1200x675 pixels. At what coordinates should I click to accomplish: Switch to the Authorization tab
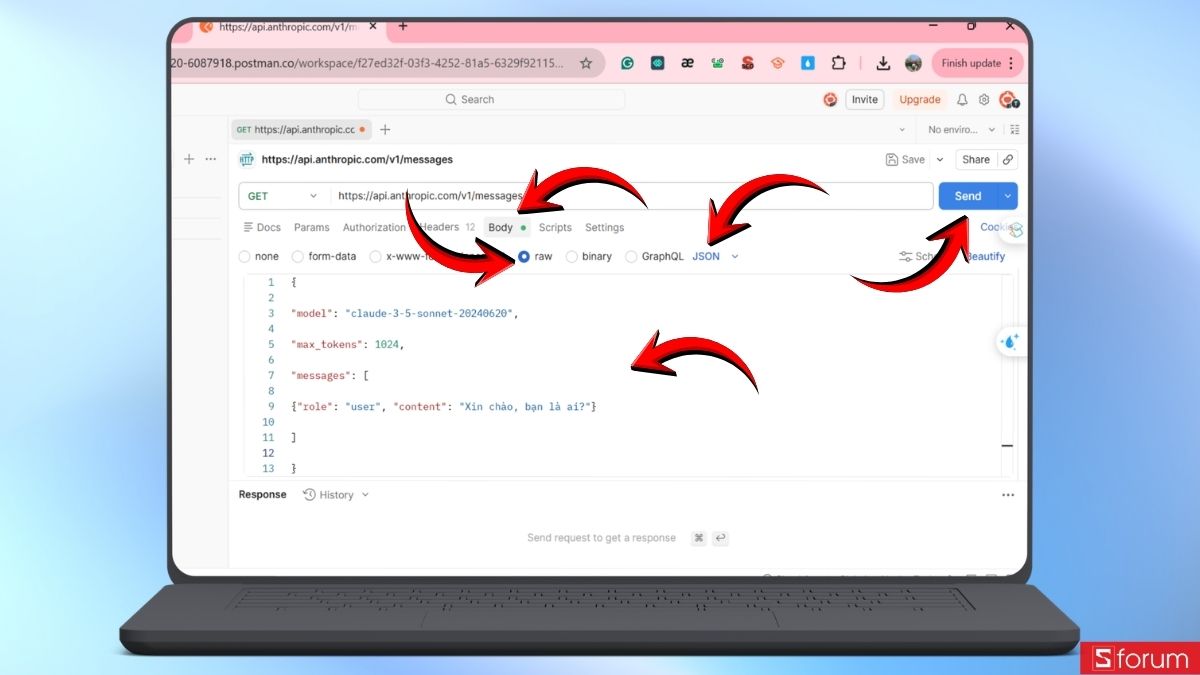click(x=374, y=228)
